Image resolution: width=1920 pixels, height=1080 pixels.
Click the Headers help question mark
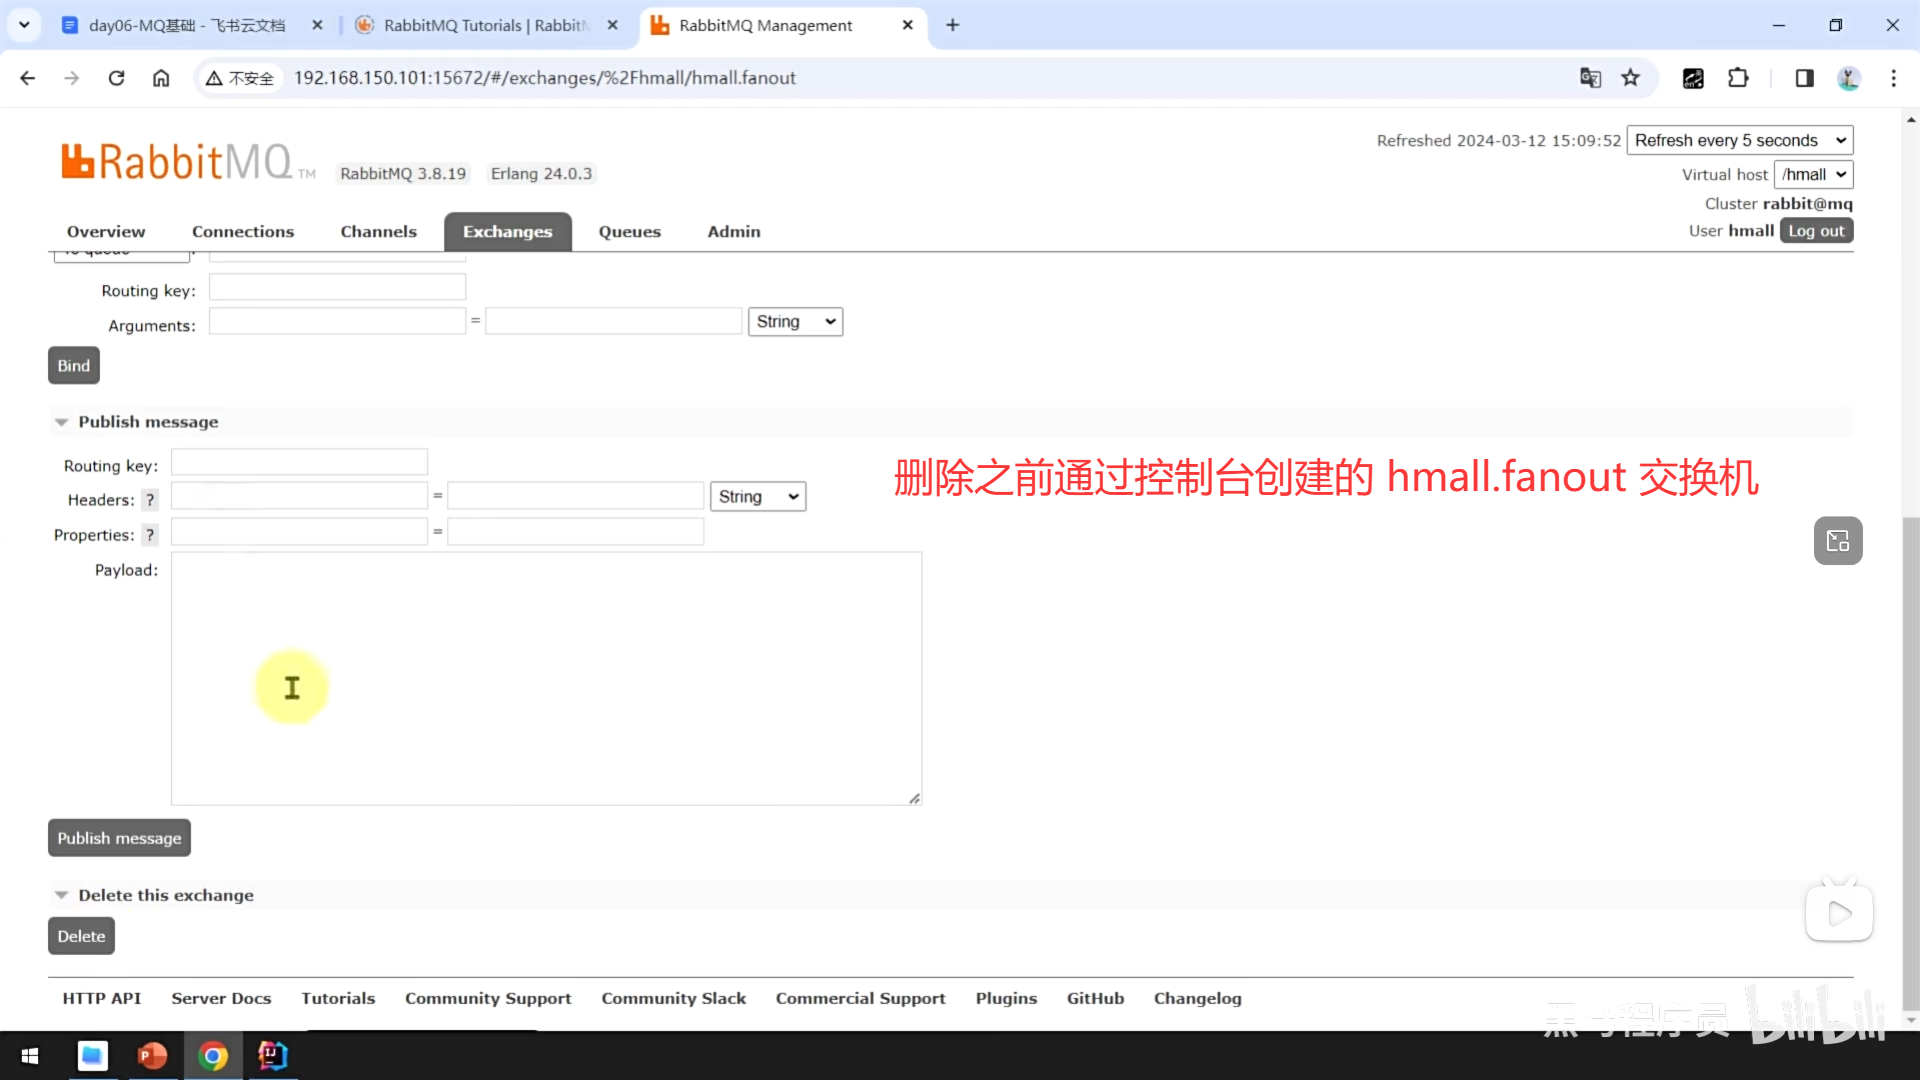(150, 500)
